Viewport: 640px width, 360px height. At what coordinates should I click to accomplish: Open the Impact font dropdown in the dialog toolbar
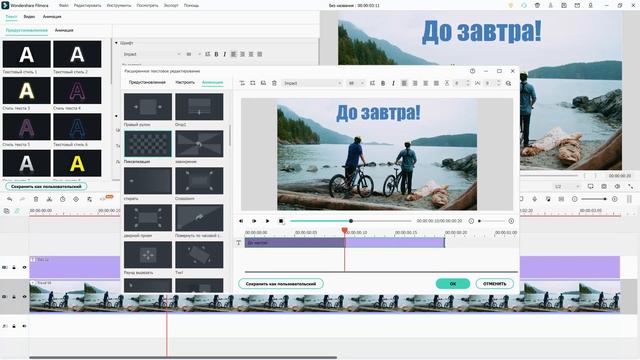[313, 83]
